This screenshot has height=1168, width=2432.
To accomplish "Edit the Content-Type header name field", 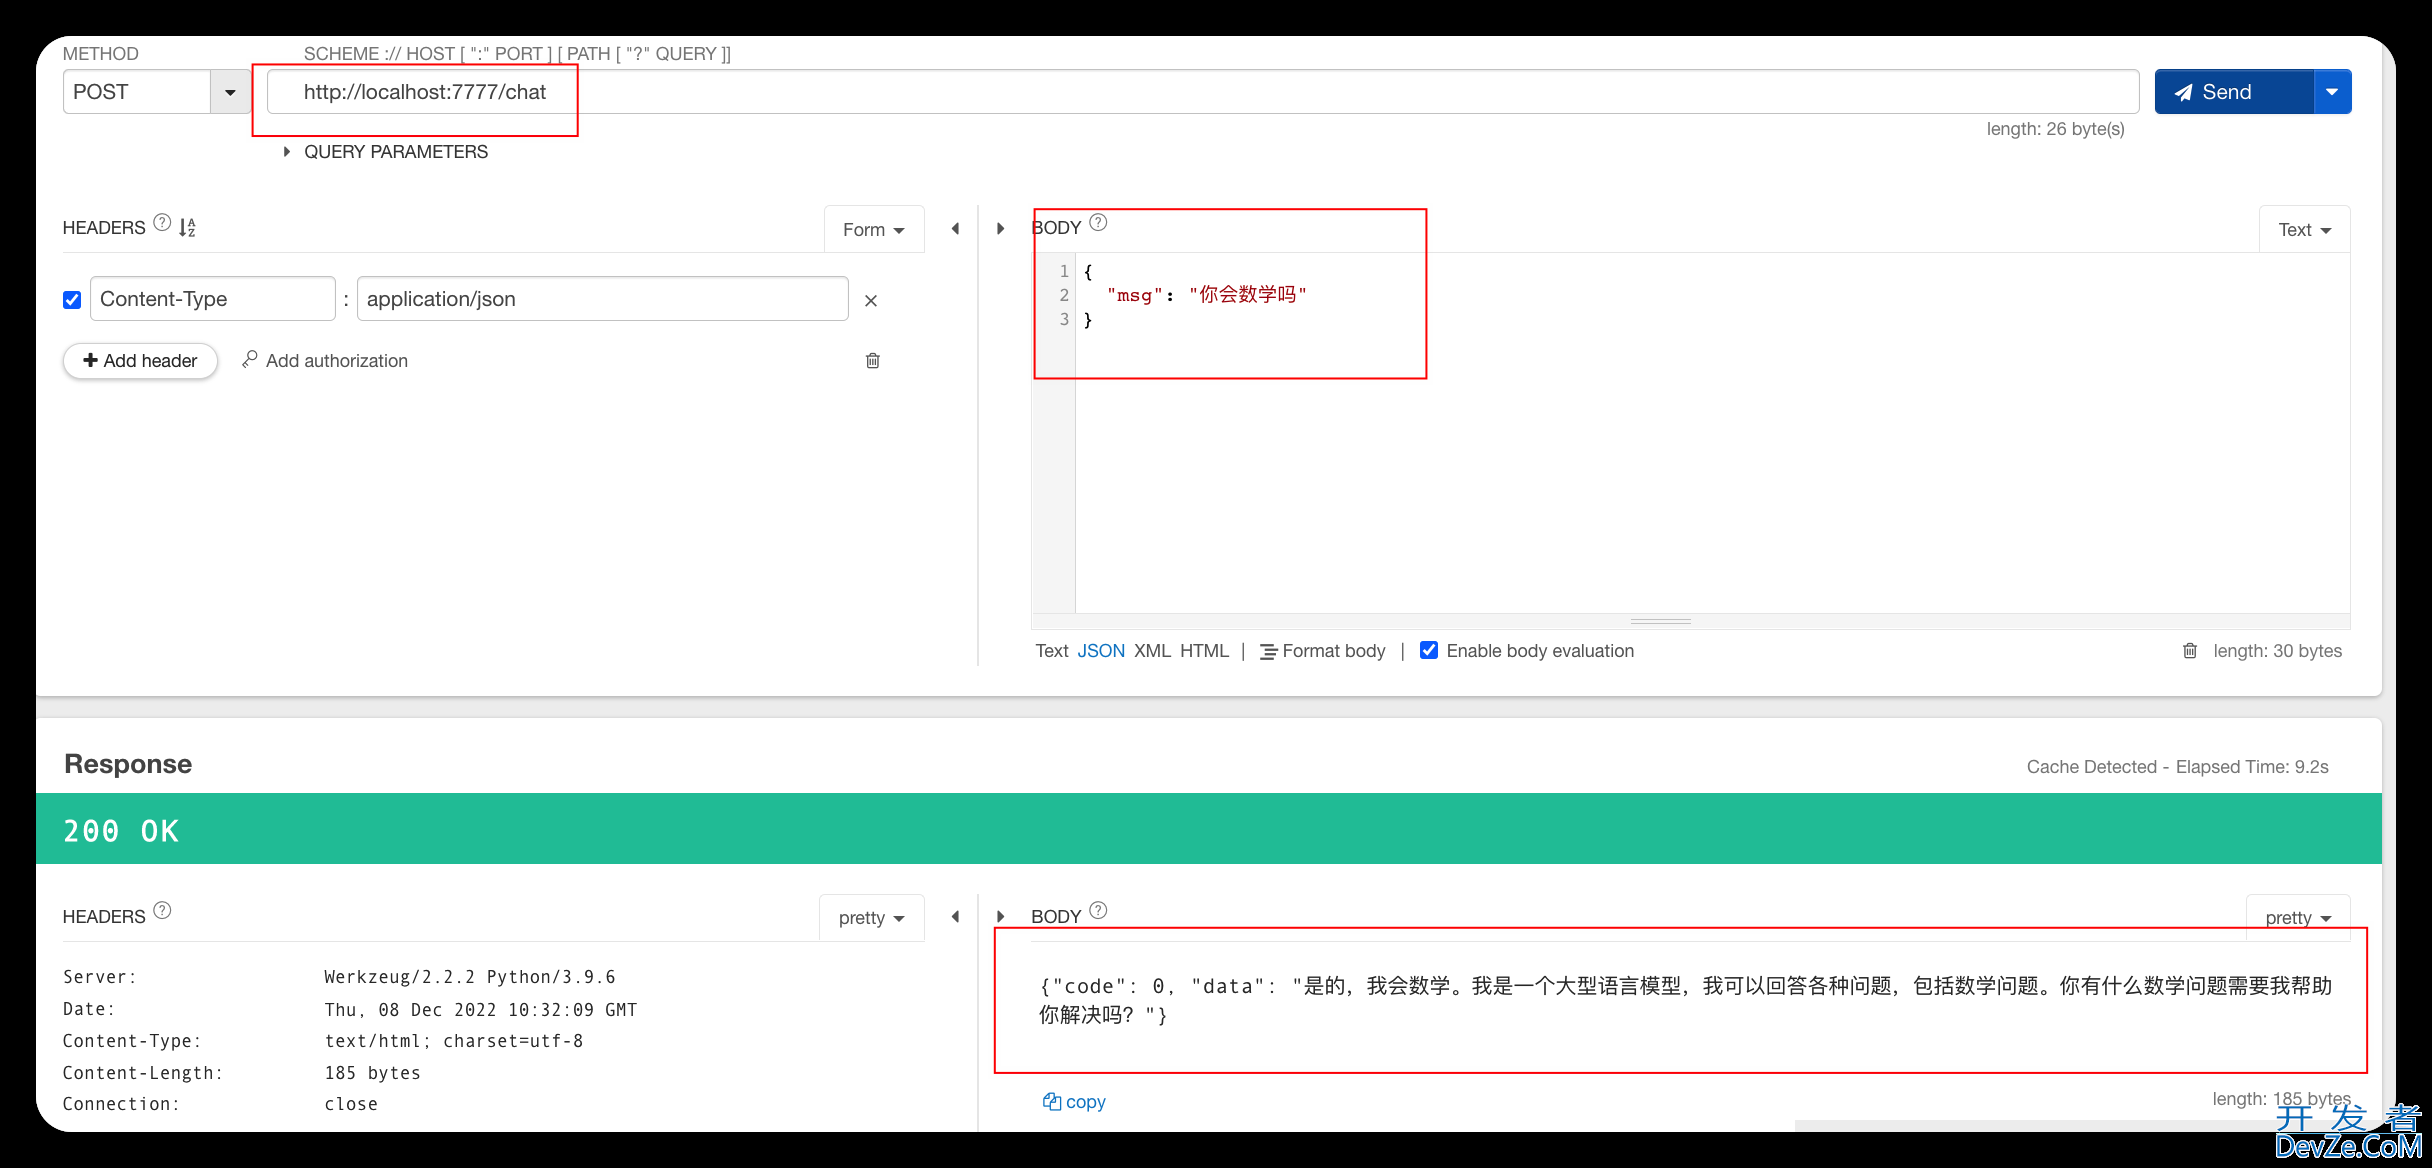I will [213, 299].
